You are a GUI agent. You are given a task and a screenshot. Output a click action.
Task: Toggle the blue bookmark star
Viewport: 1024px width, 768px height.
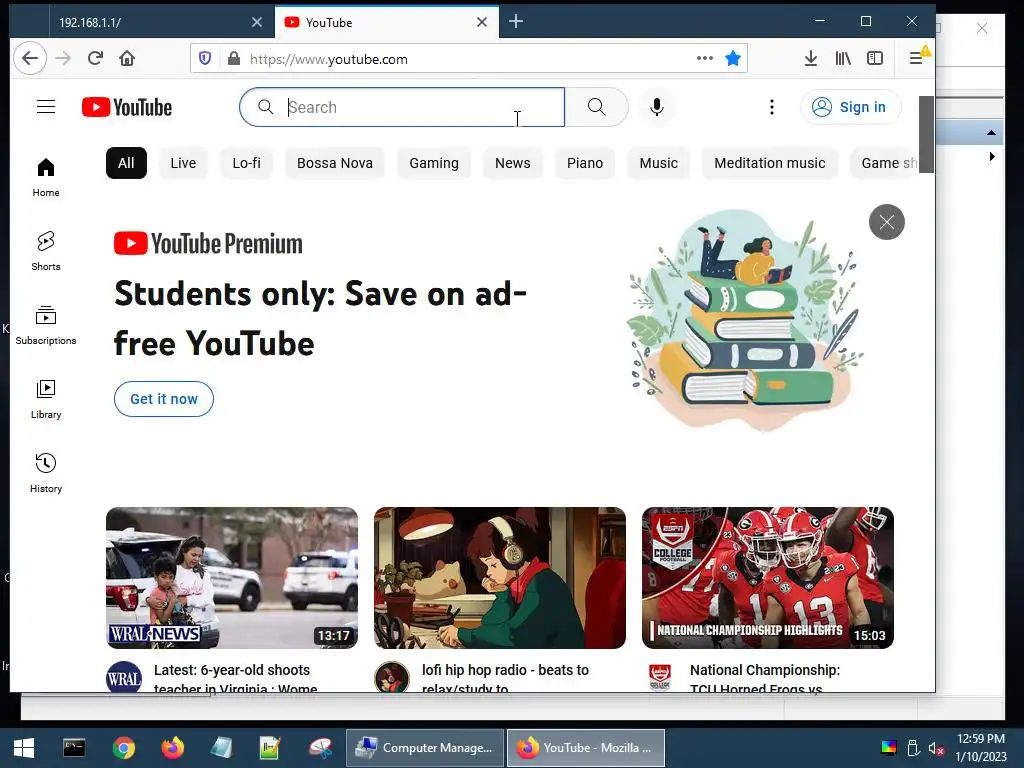click(x=733, y=59)
